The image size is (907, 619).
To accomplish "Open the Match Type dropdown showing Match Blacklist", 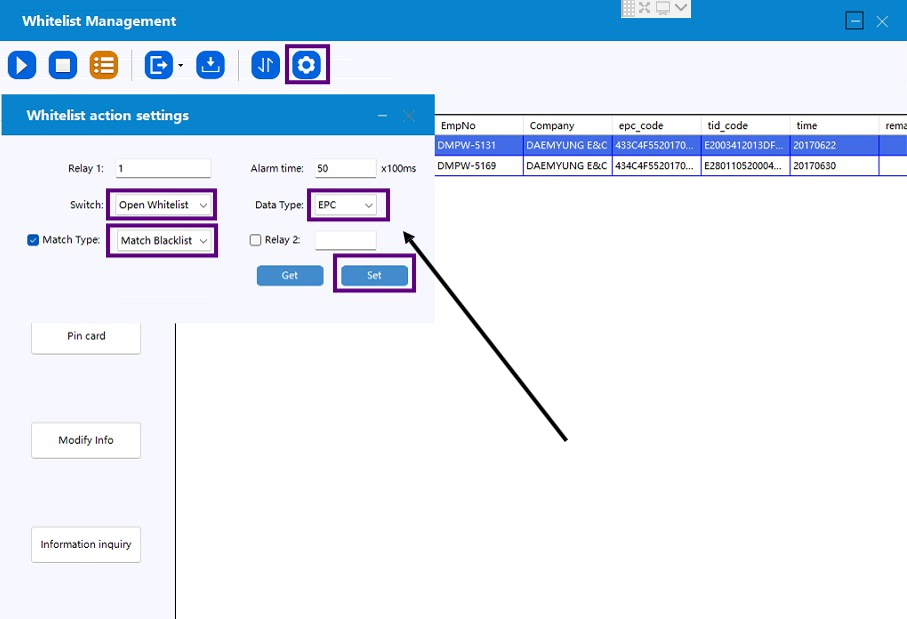I will 164,241.
